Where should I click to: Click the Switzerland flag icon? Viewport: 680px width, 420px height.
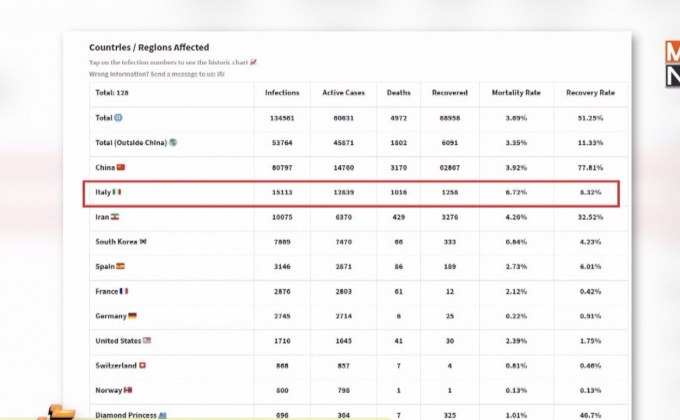(142, 365)
